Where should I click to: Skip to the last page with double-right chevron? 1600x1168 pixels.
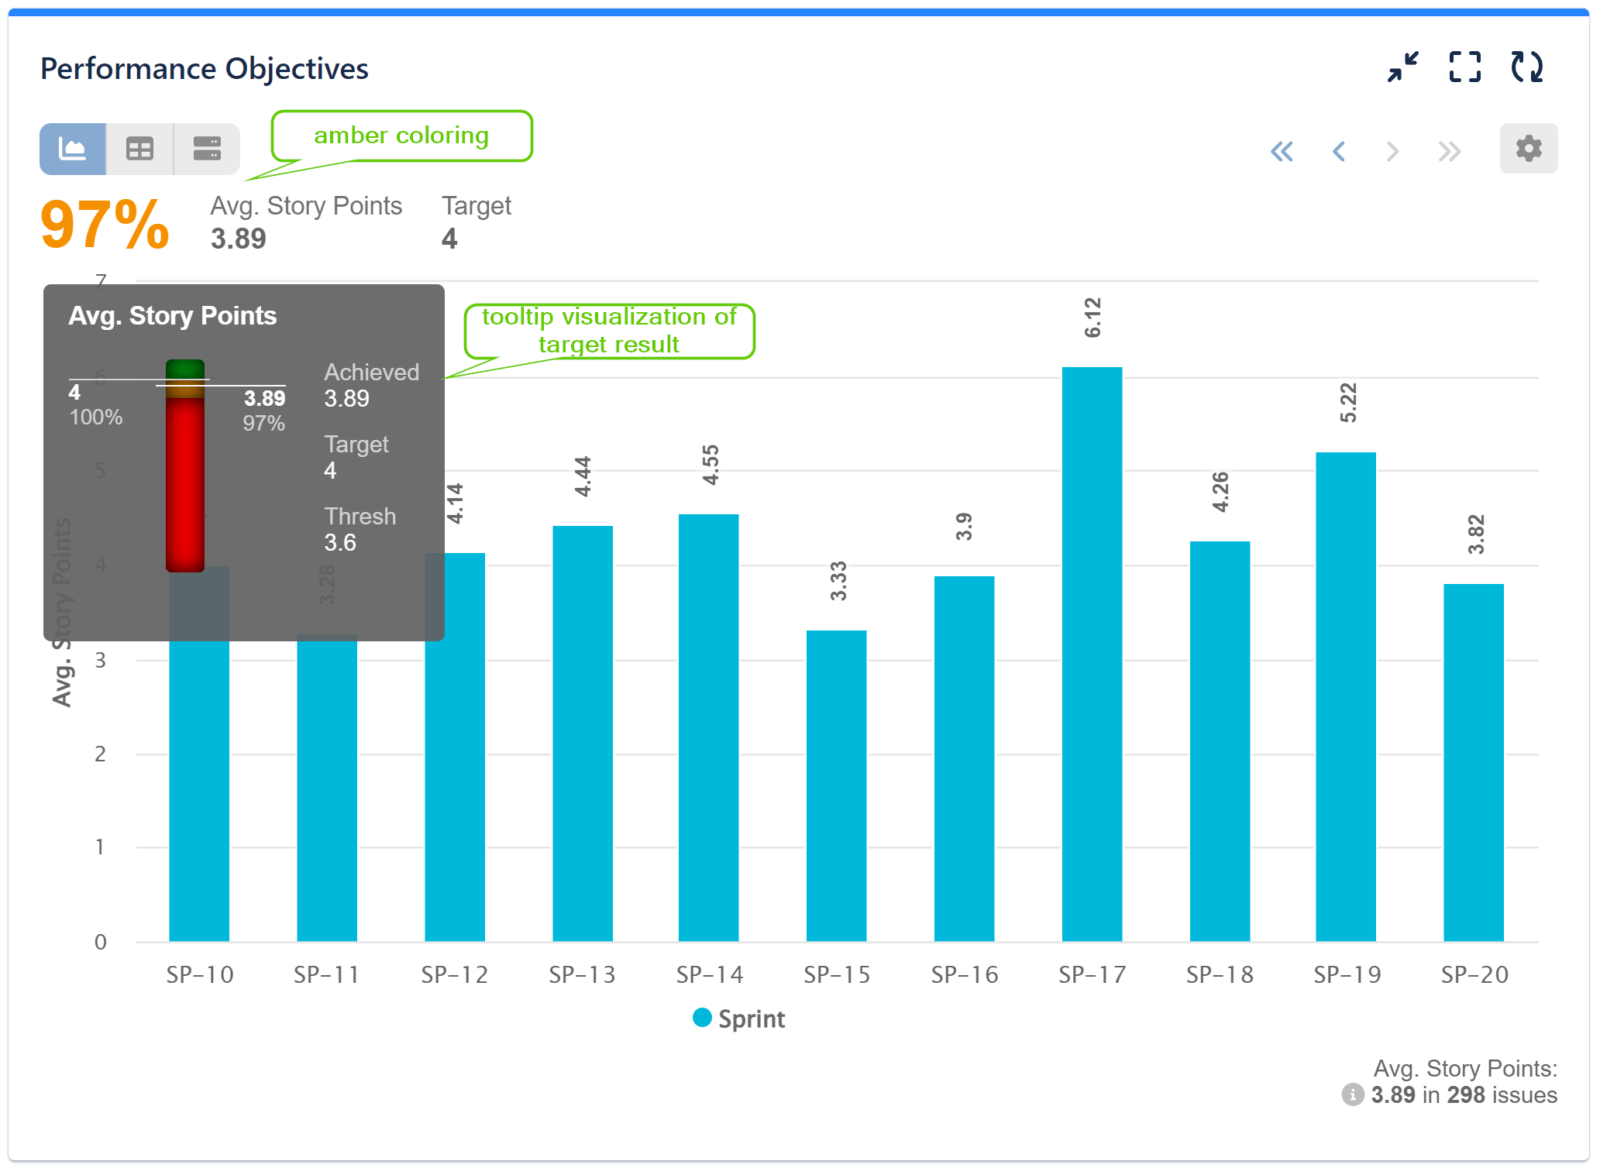[x=1449, y=151]
